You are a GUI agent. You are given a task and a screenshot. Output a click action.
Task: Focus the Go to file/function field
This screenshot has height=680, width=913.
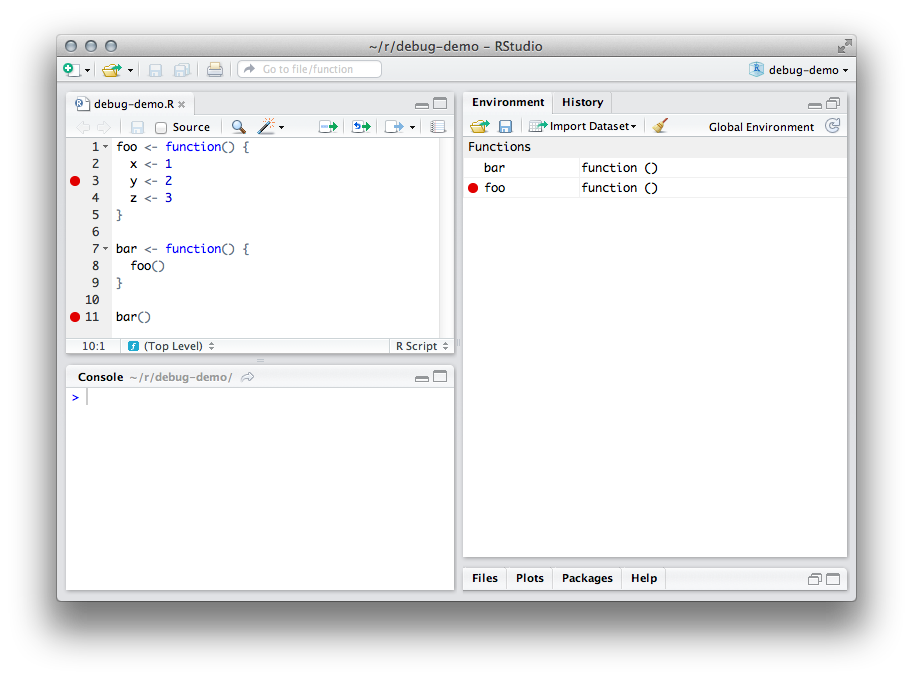[309, 69]
